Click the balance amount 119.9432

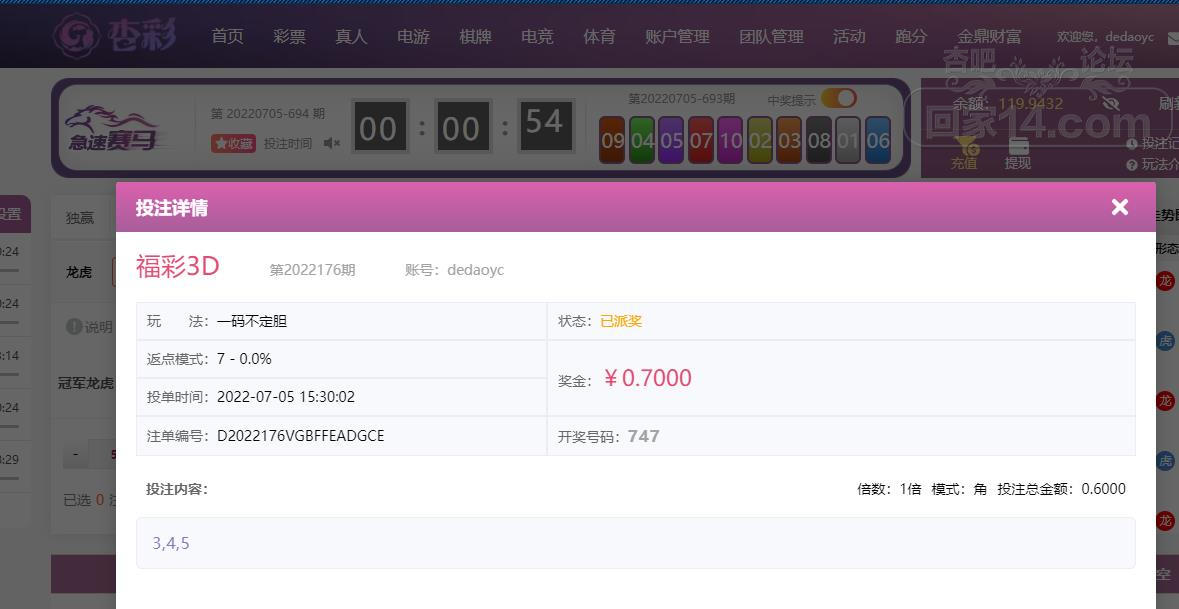coord(1031,104)
